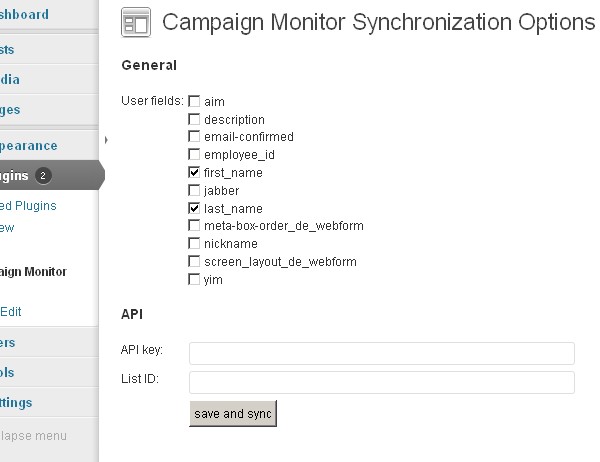600x462 pixels.
Task: Enable the aim user field checkbox
Action: pos(194,101)
